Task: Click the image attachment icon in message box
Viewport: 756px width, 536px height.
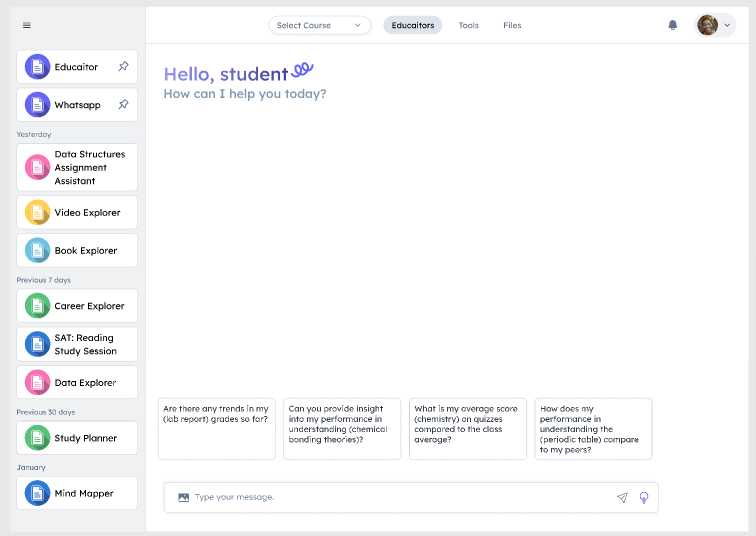Action: tap(183, 497)
